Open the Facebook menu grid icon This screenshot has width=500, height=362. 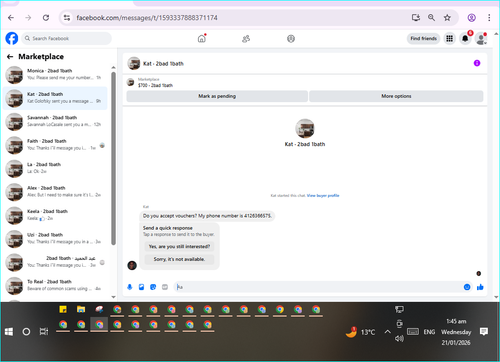click(x=449, y=39)
